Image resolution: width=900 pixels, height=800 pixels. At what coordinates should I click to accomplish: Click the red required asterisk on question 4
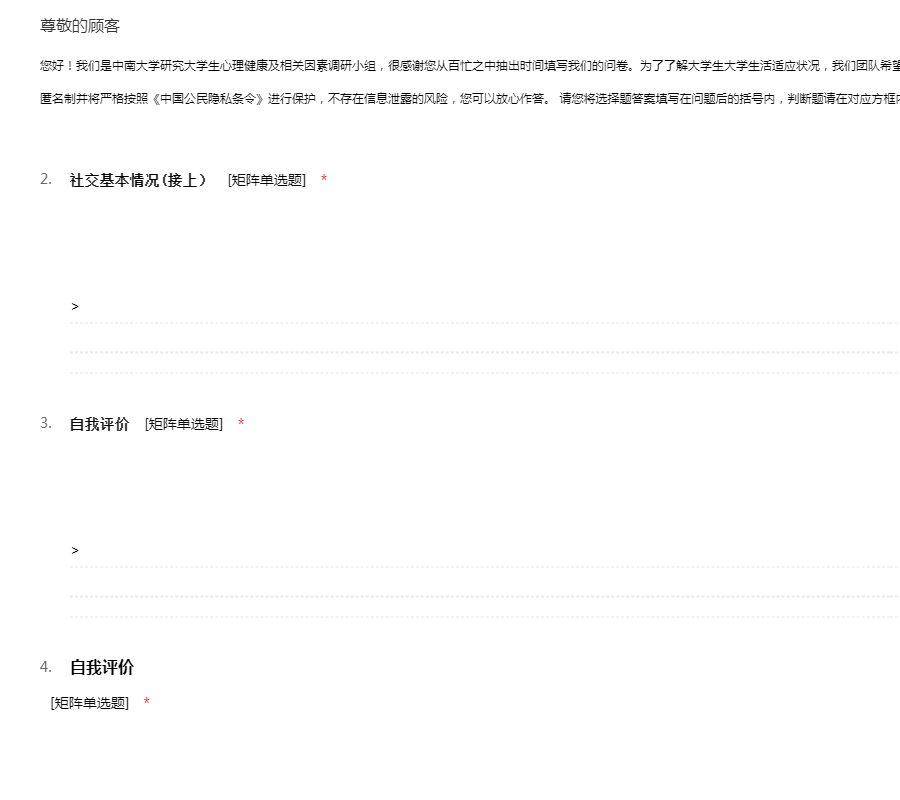tap(147, 703)
